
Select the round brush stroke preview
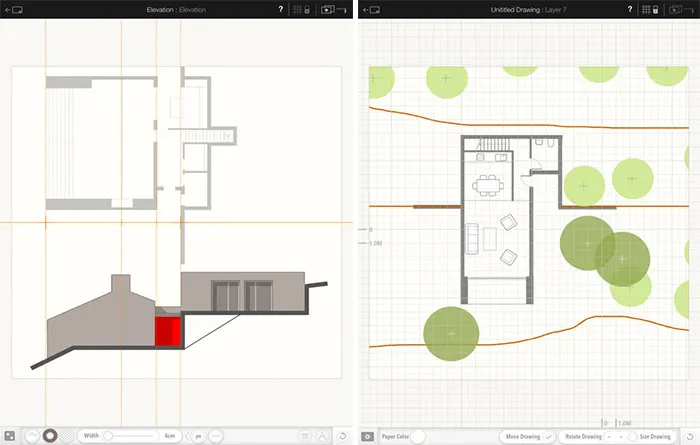tap(49, 436)
